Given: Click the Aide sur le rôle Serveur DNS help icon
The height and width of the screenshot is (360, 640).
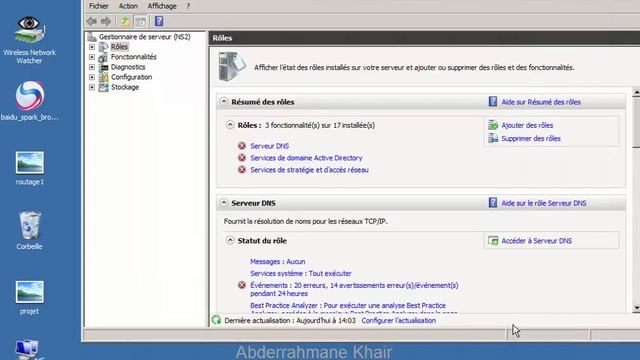Looking at the screenshot, I should tap(493, 203).
